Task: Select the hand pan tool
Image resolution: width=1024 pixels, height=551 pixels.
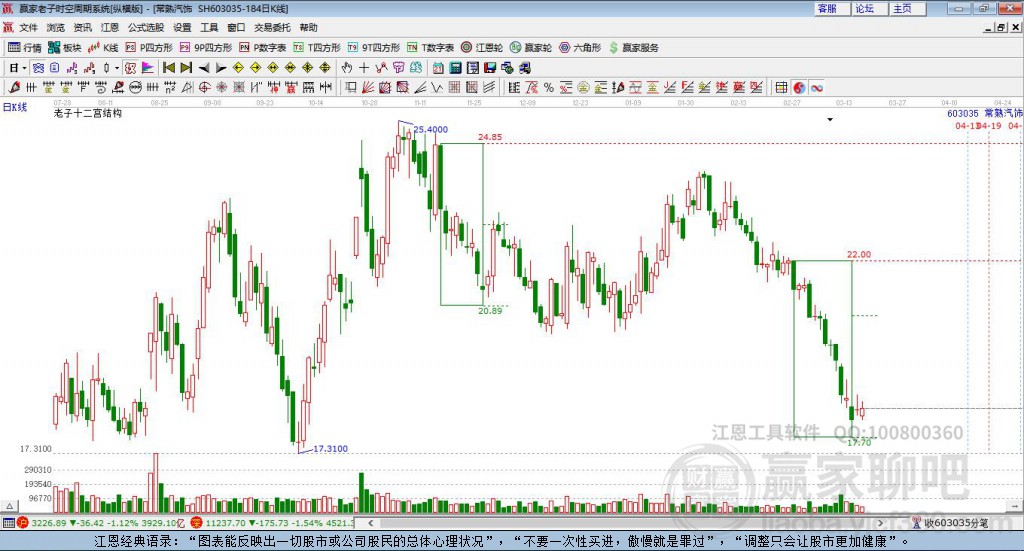Action: pos(347,67)
